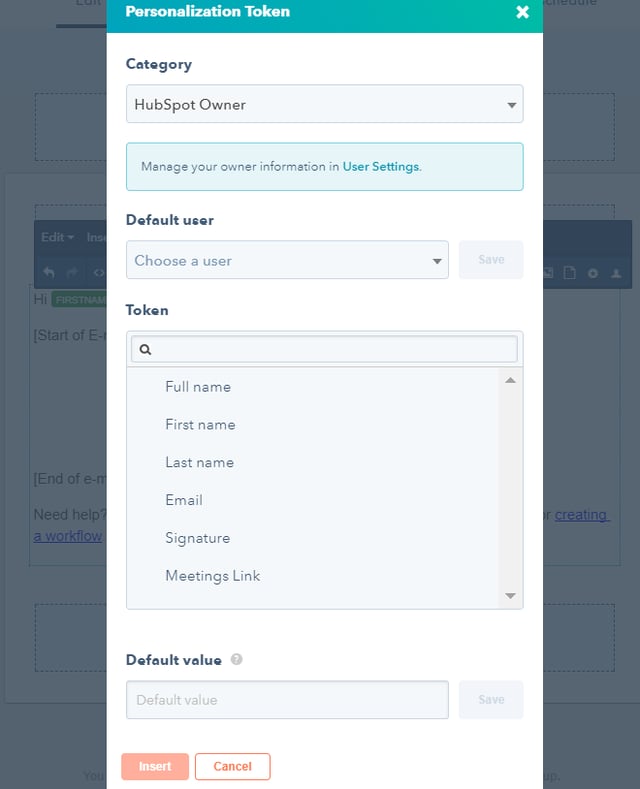Close the Personalization Token dialog

click(x=522, y=13)
